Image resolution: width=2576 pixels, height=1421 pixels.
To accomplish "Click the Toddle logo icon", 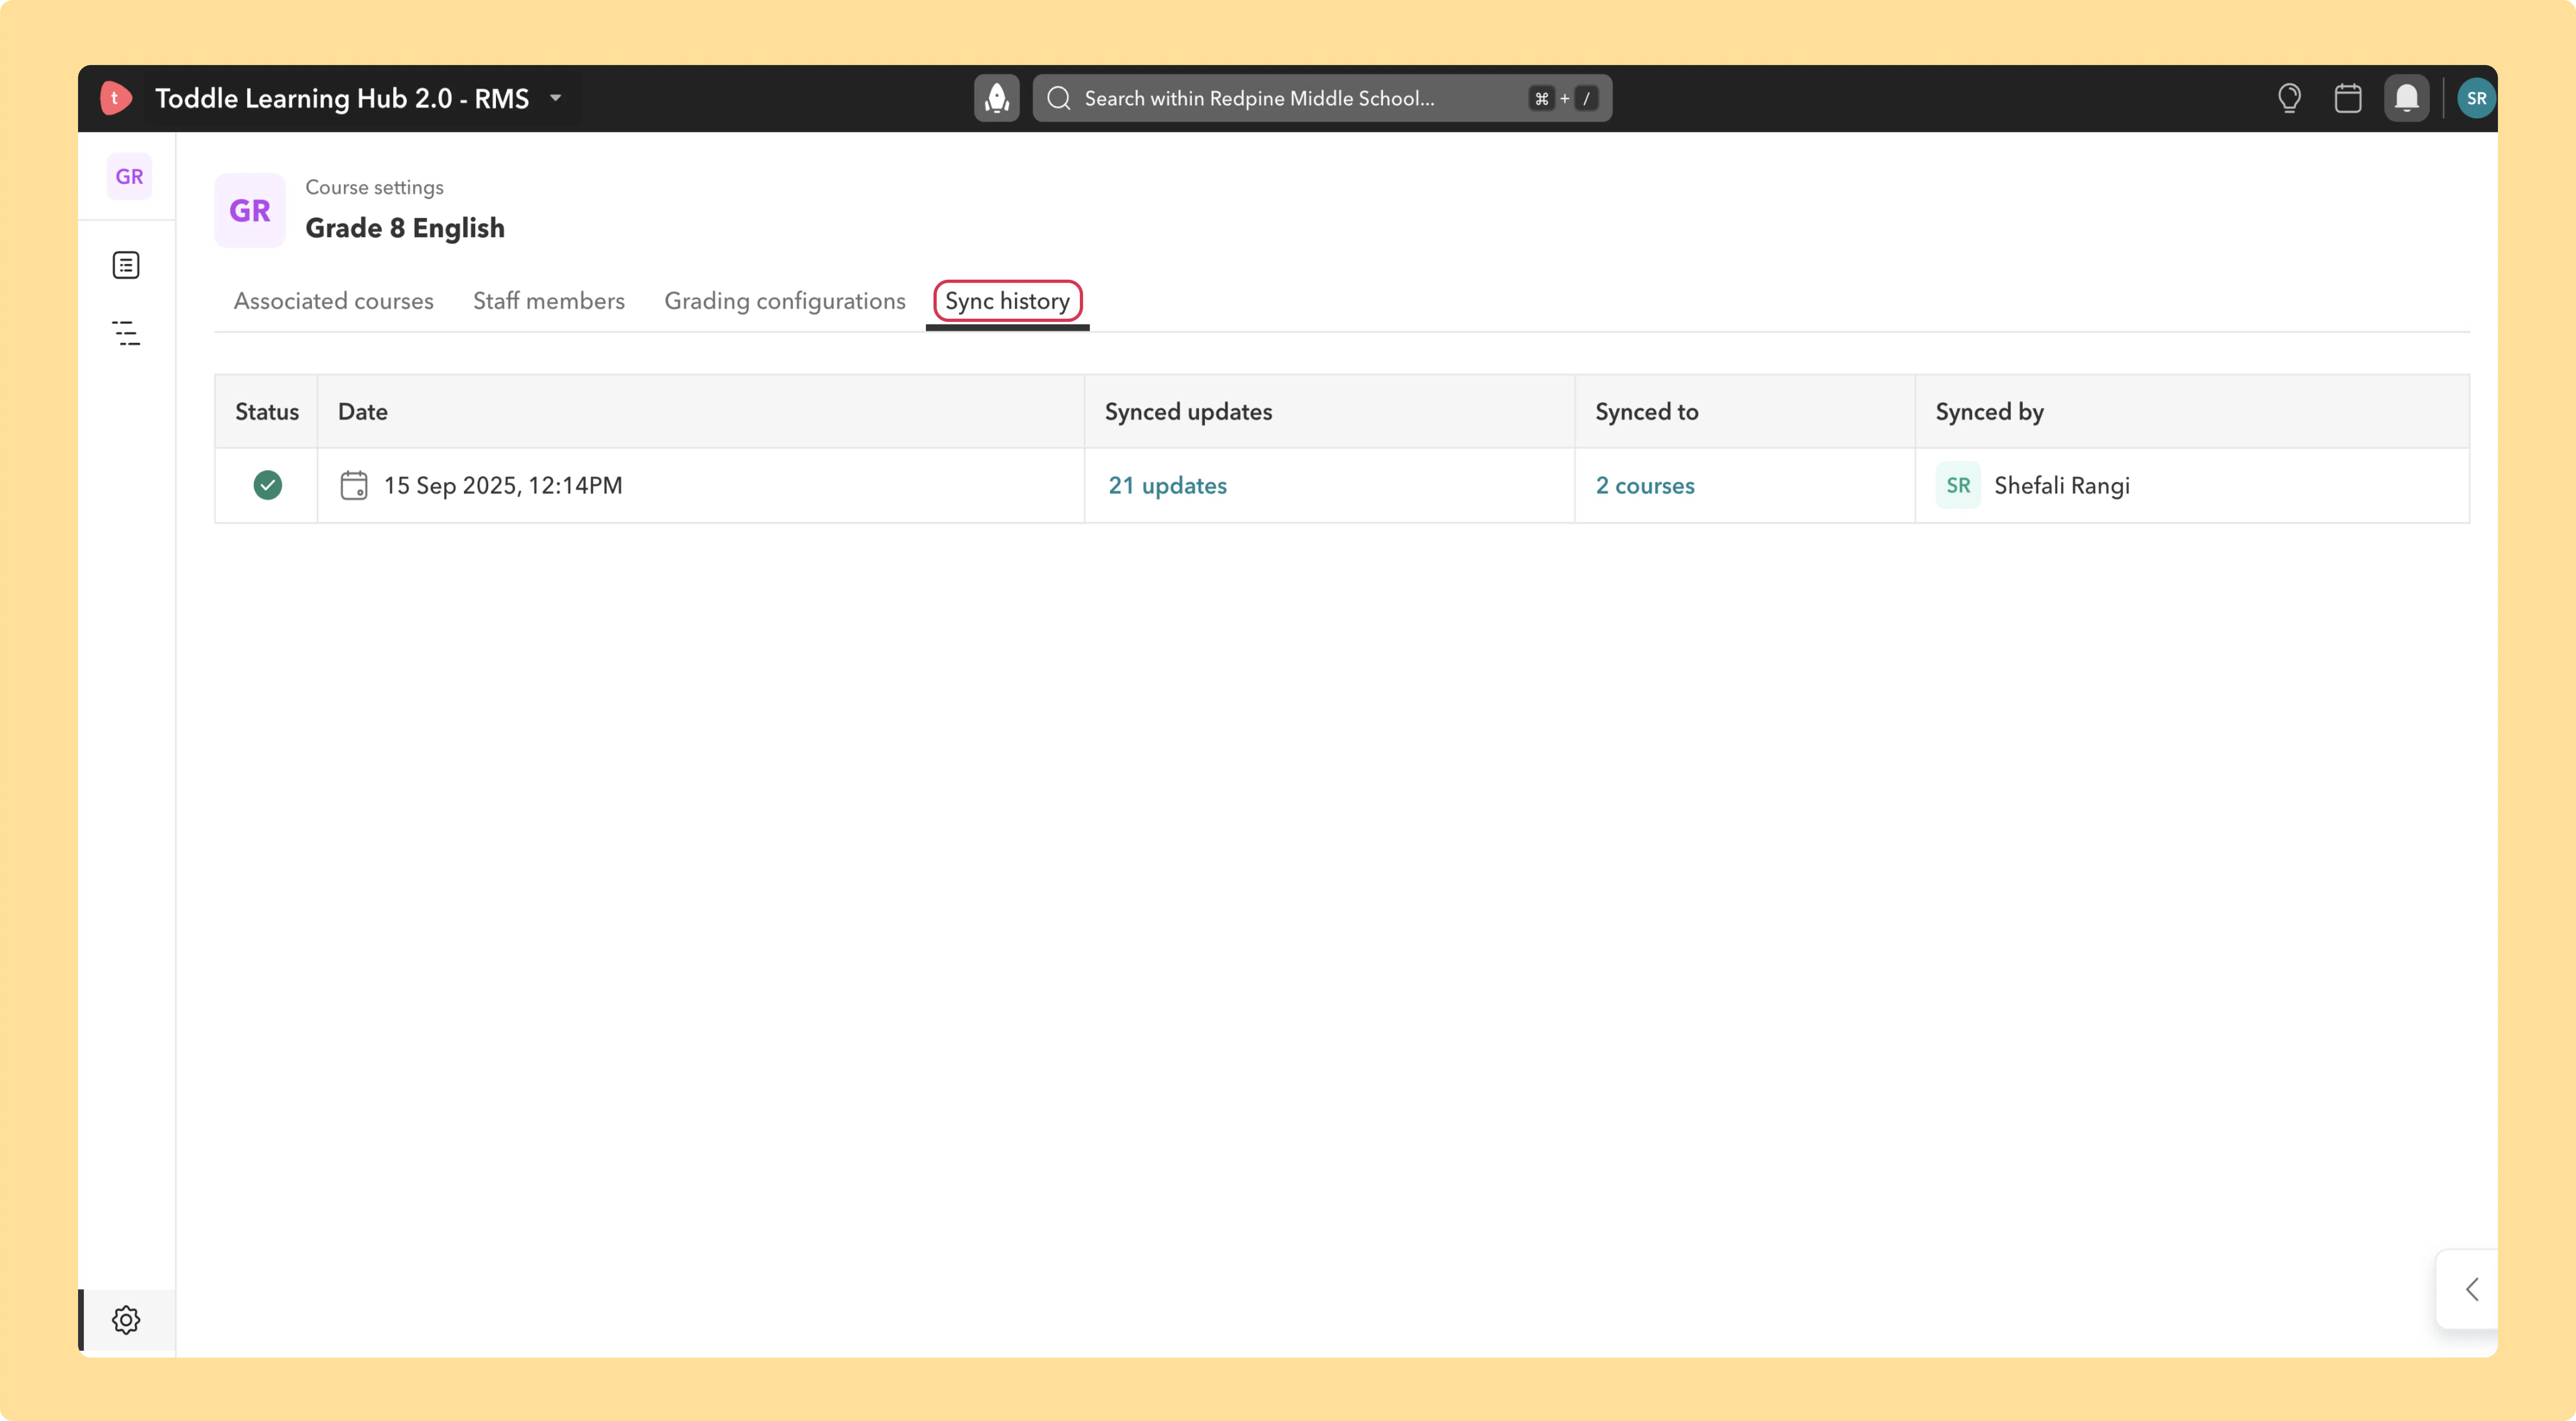I will pos(116,98).
